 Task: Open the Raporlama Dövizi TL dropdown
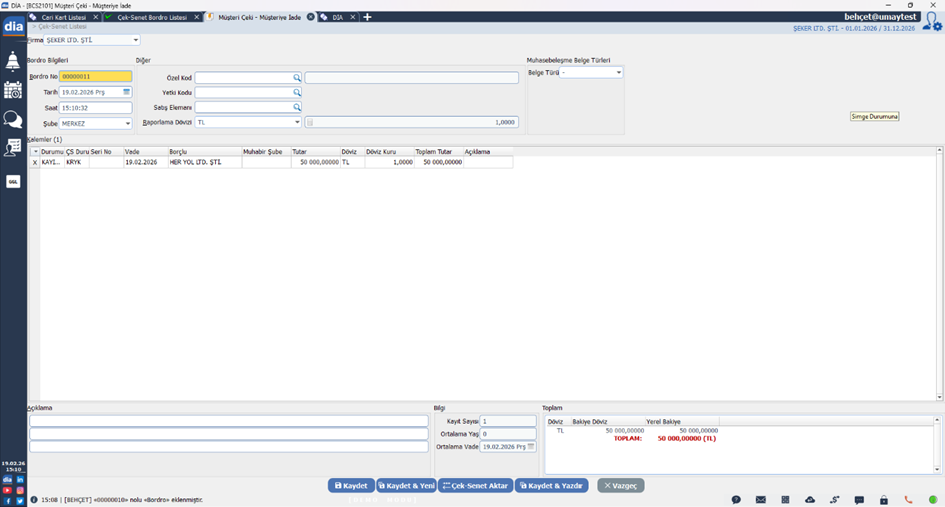297,122
